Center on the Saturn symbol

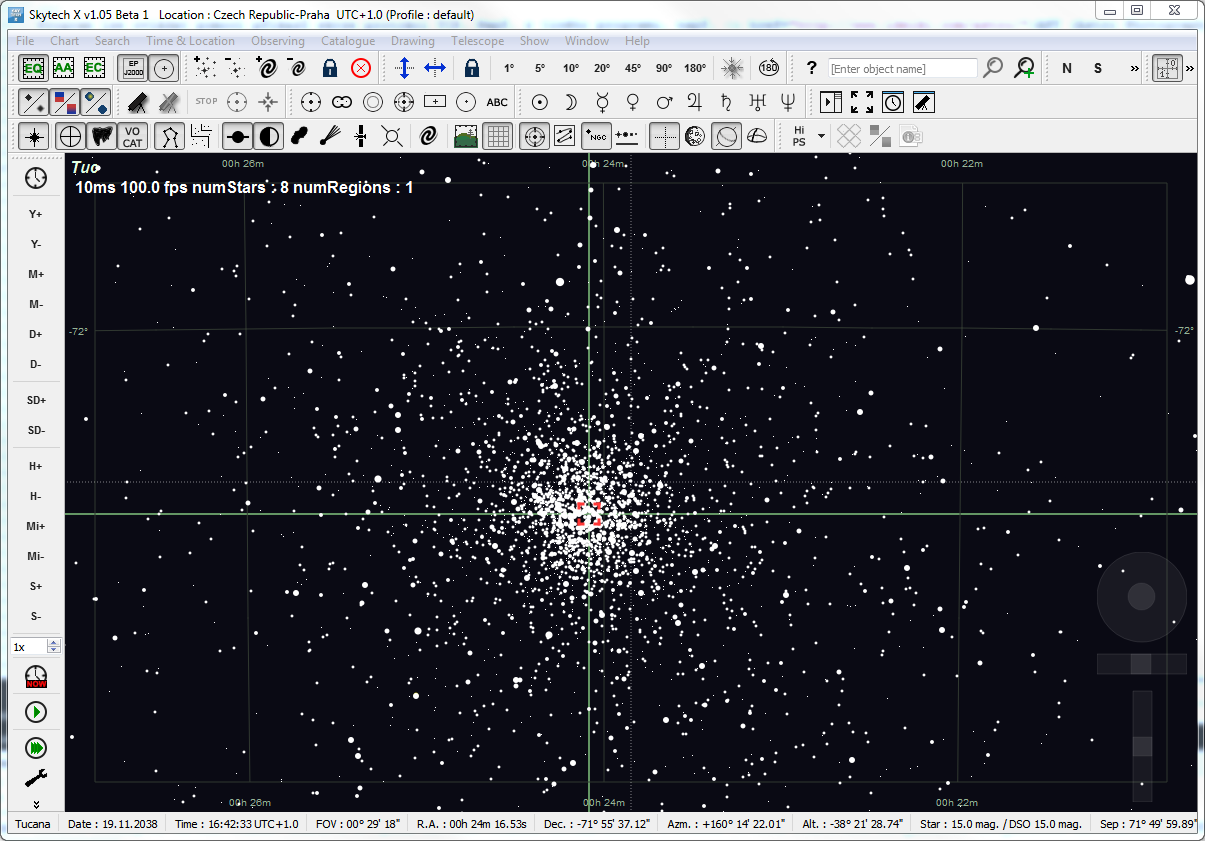[x=726, y=102]
